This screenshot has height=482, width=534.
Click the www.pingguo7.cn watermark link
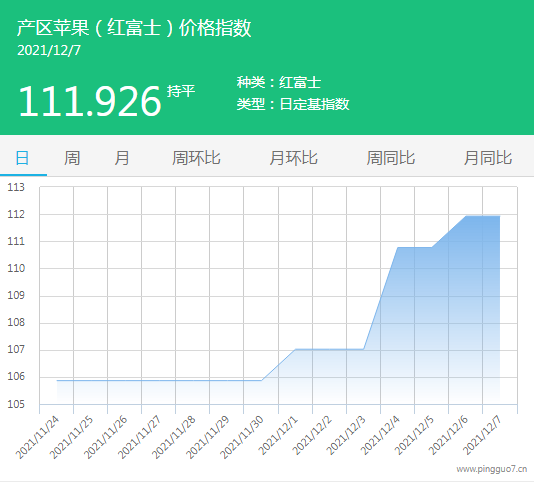[x=492, y=469]
